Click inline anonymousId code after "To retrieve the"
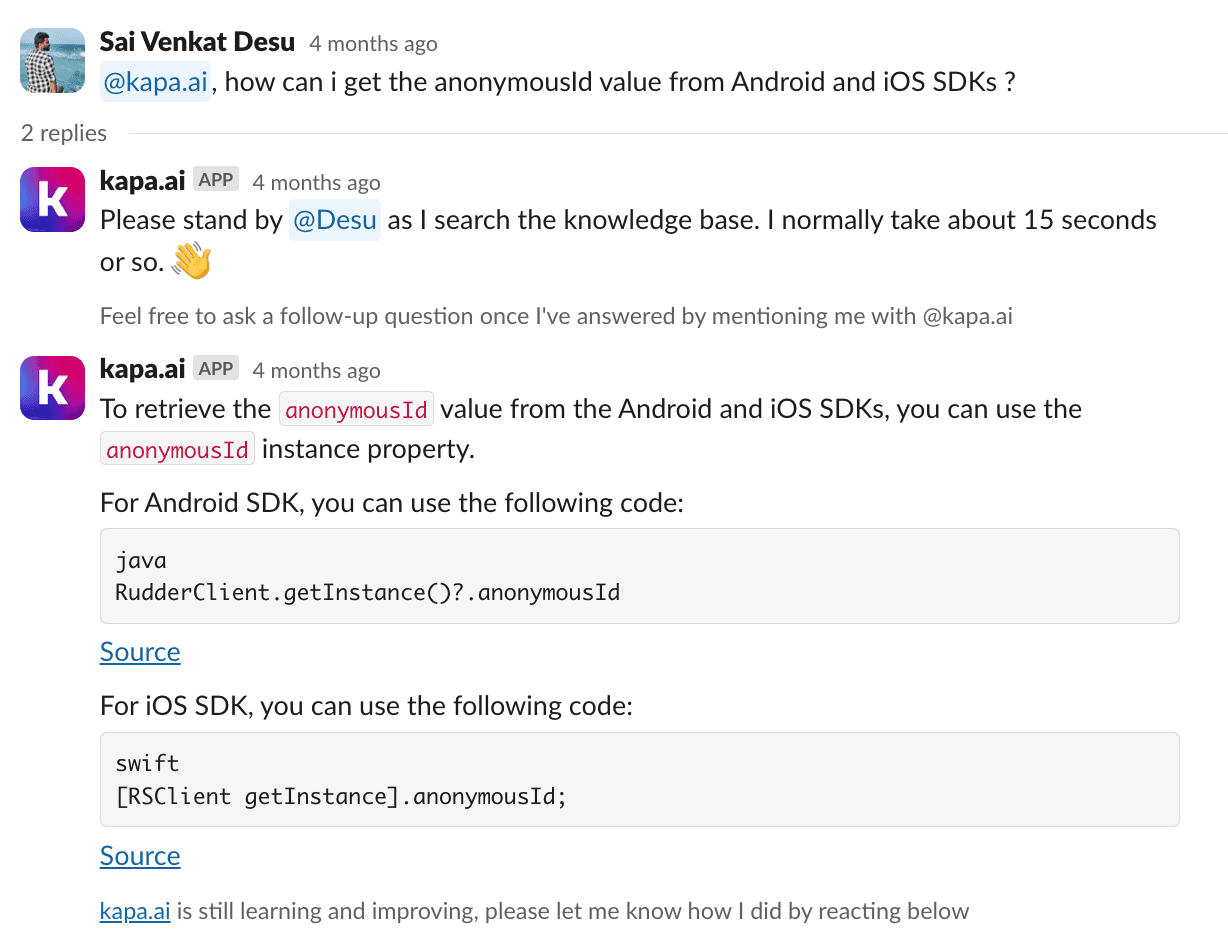 [x=356, y=410]
